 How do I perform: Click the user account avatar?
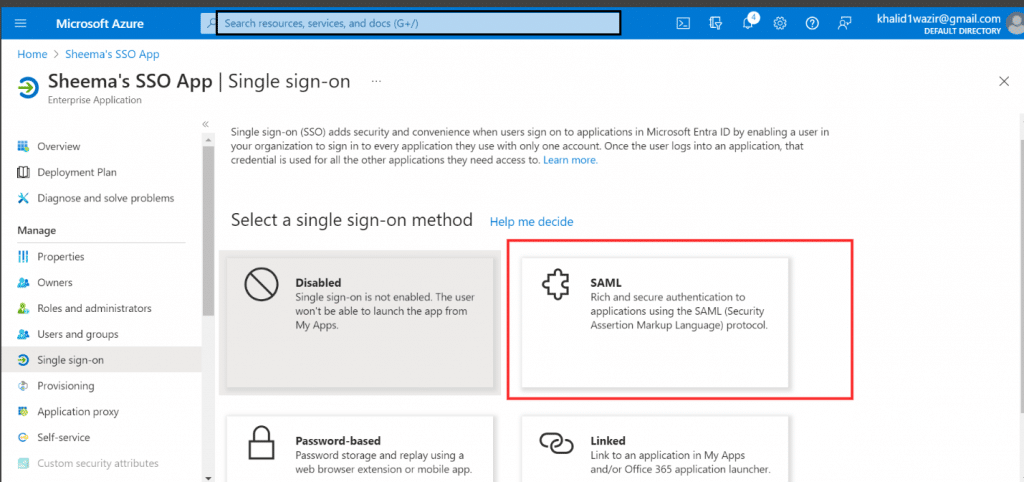click(x=1016, y=24)
